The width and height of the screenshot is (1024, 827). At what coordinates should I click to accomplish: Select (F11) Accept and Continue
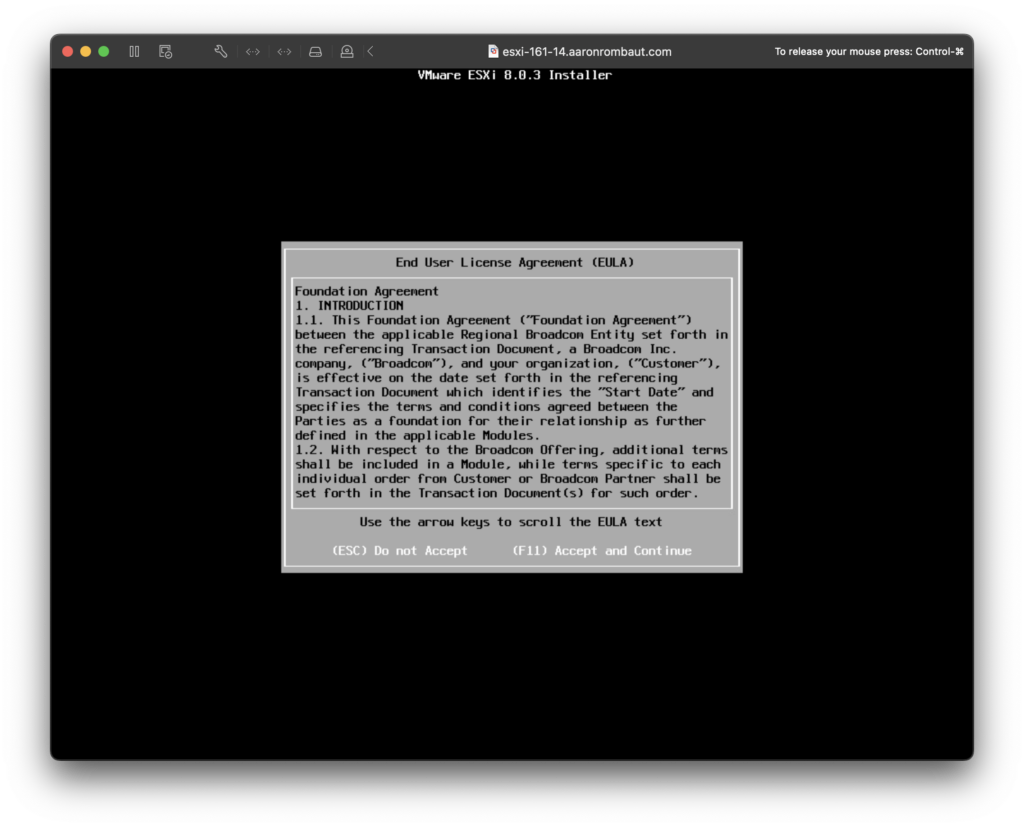[601, 551]
